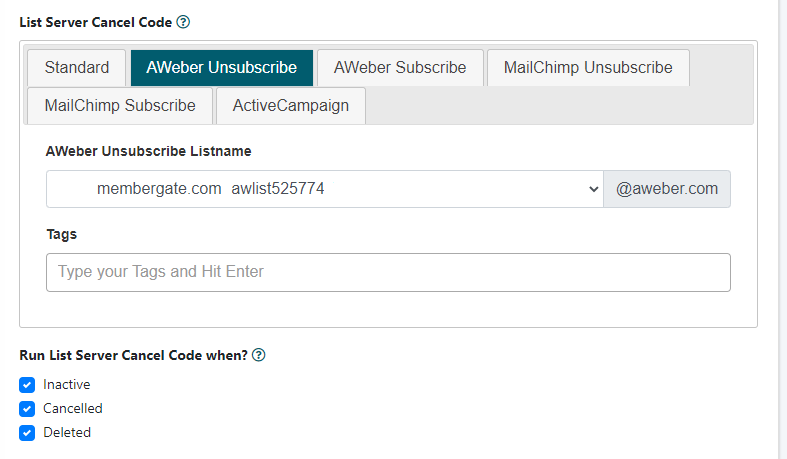Click the Inactive label text
This screenshot has width=787, height=459.
pyautogui.click(x=67, y=384)
